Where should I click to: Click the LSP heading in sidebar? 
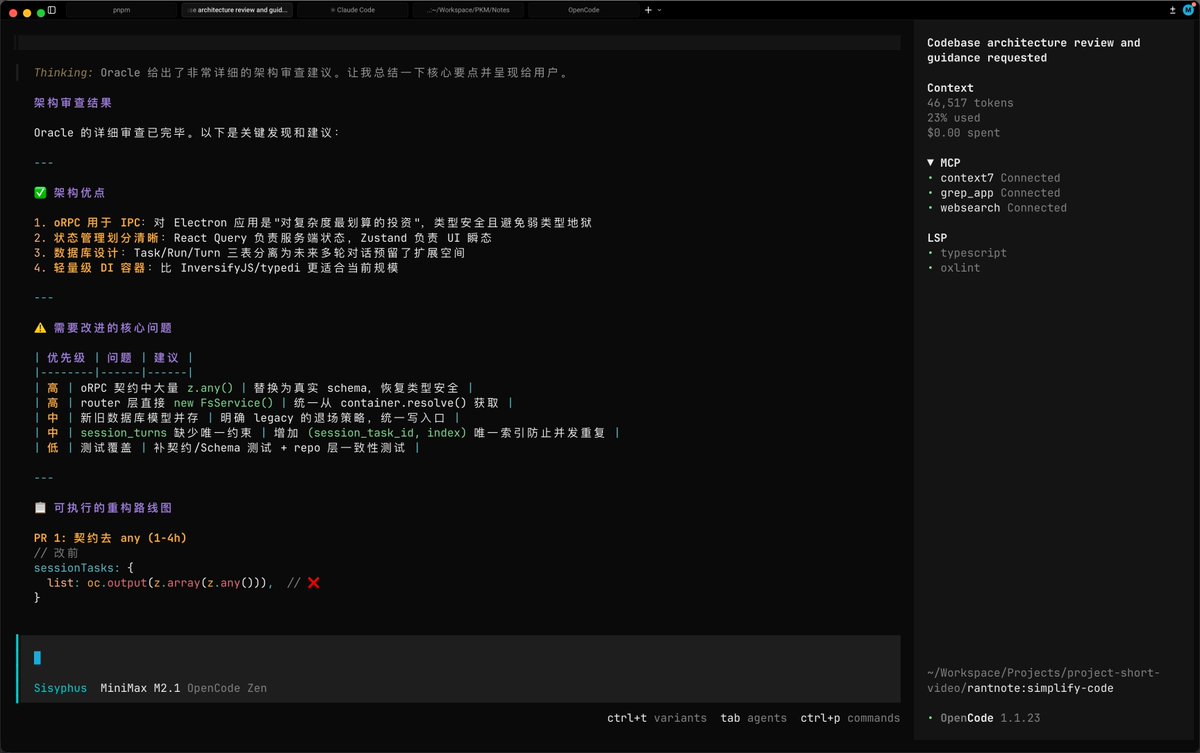(937, 238)
